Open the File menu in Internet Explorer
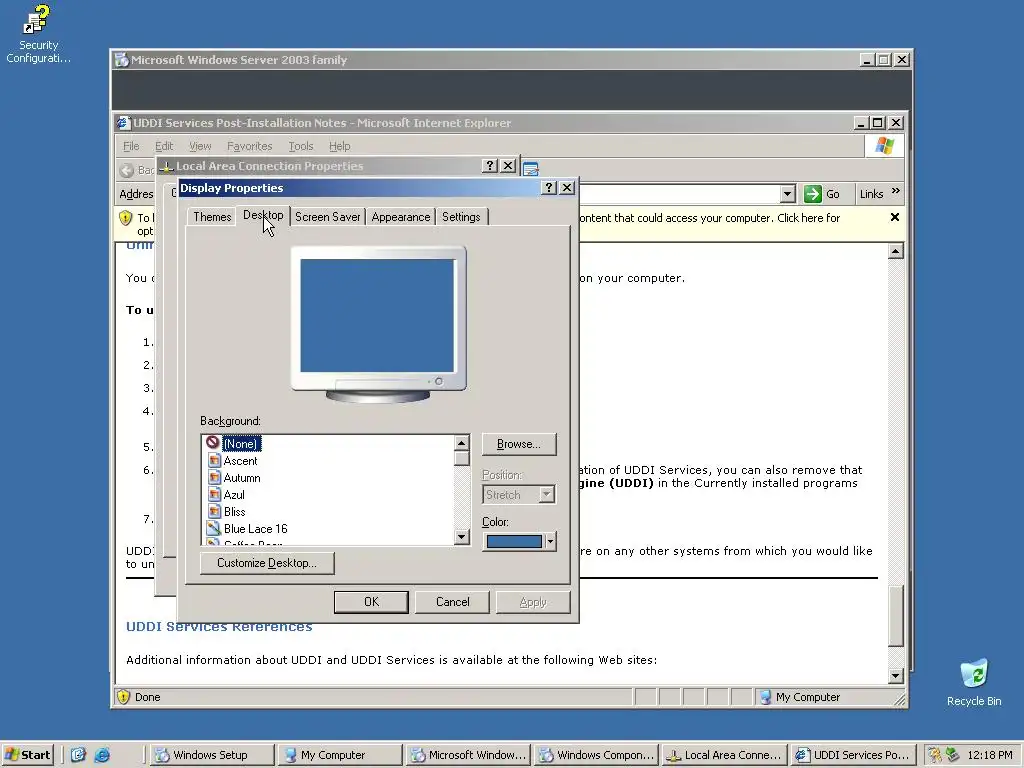The width and height of the screenshot is (1024, 768). tap(131, 146)
